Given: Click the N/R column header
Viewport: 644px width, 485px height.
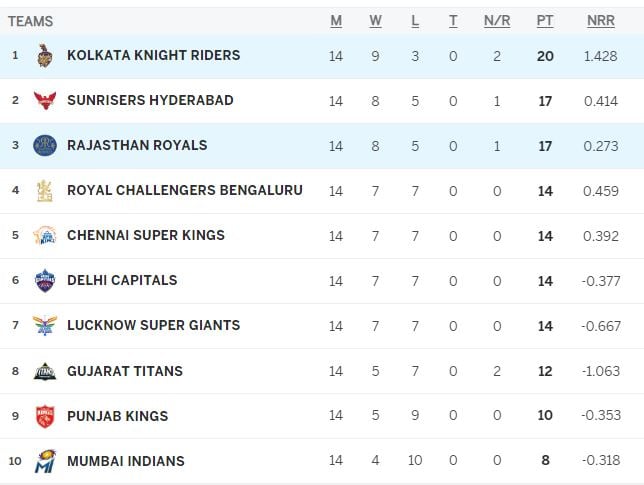Looking at the screenshot, I should pyautogui.click(x=497, y=21).
